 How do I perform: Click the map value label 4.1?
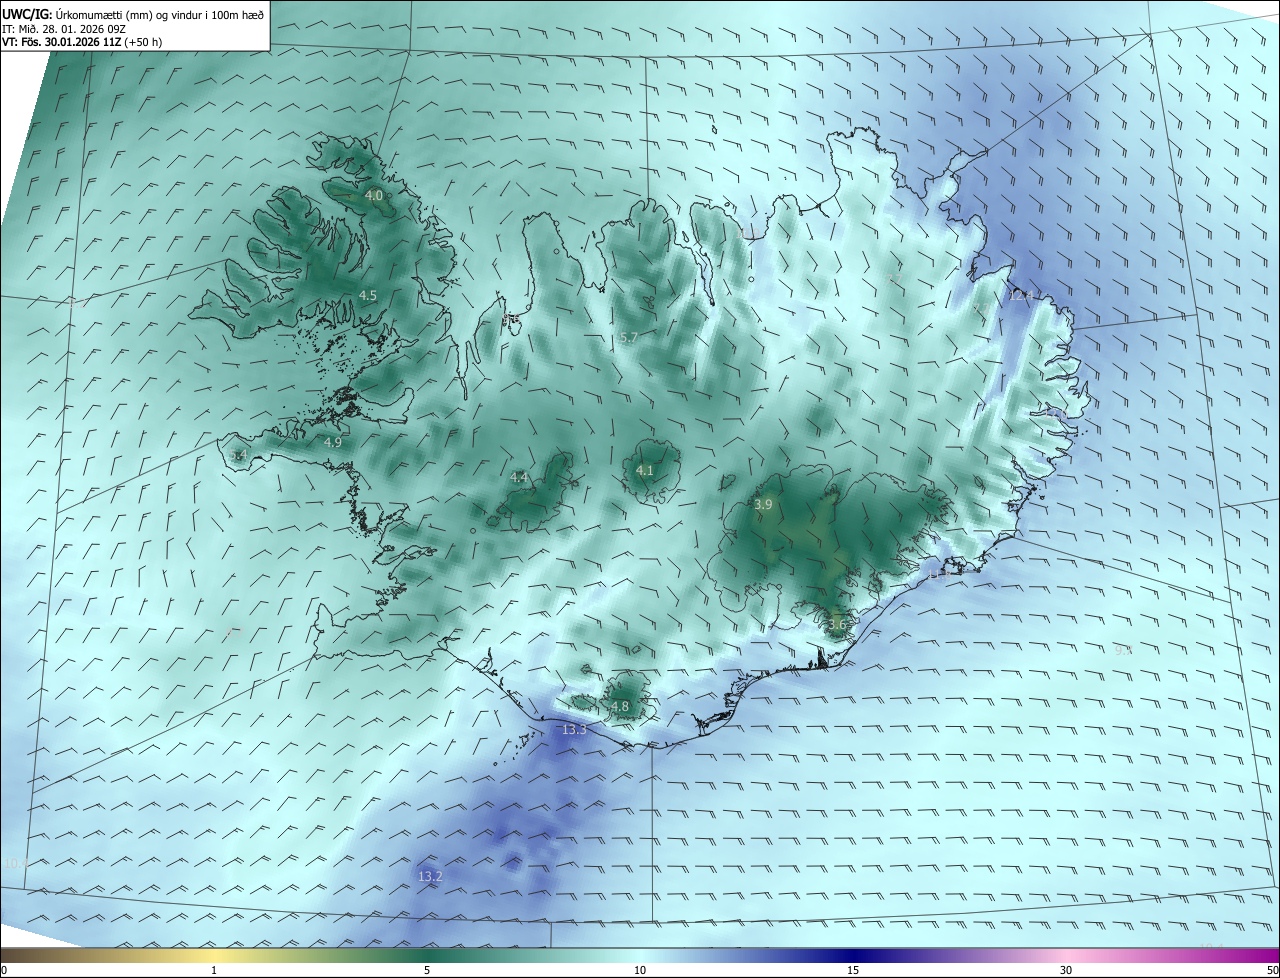point(645,470)
